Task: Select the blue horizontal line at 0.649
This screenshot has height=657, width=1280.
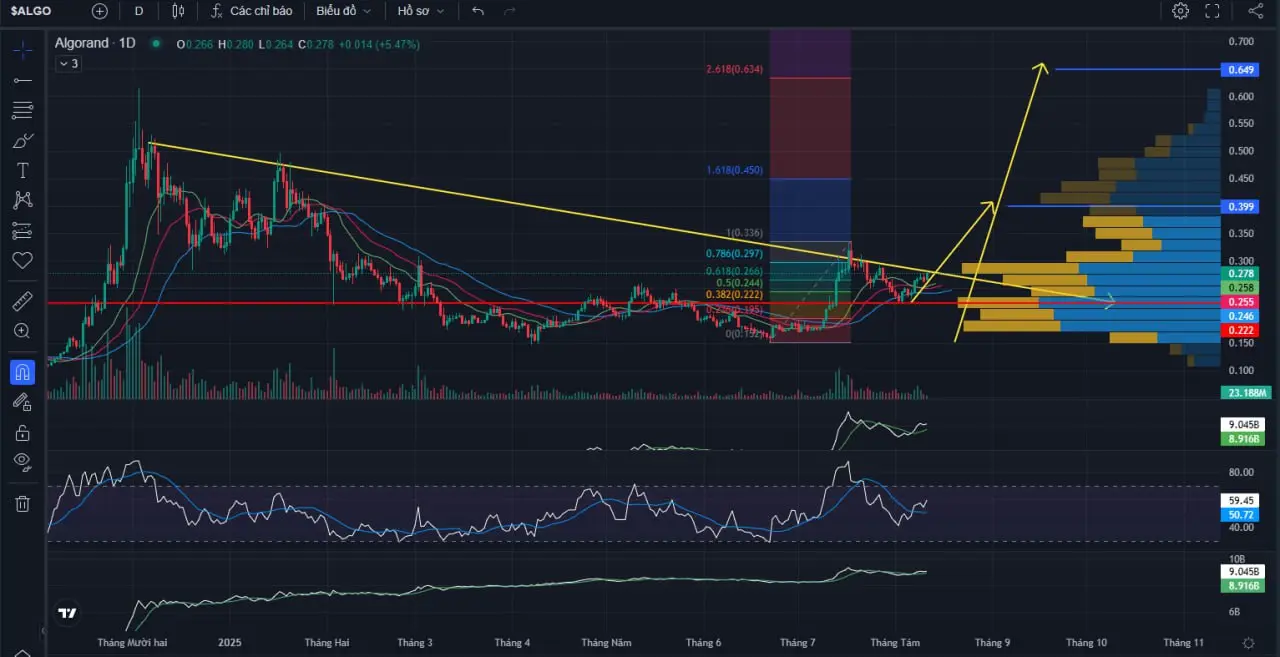Action: click(1137, 69)
